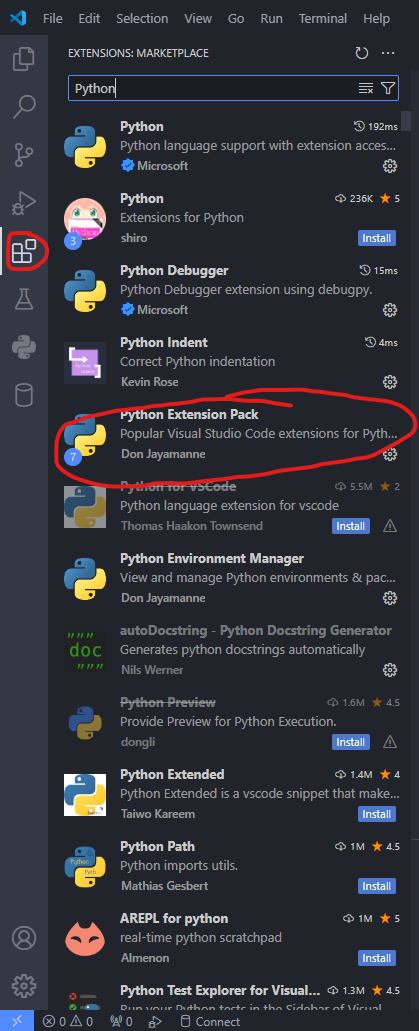
Task: Open remote window button in status bar
Action: click(18, 1021)
